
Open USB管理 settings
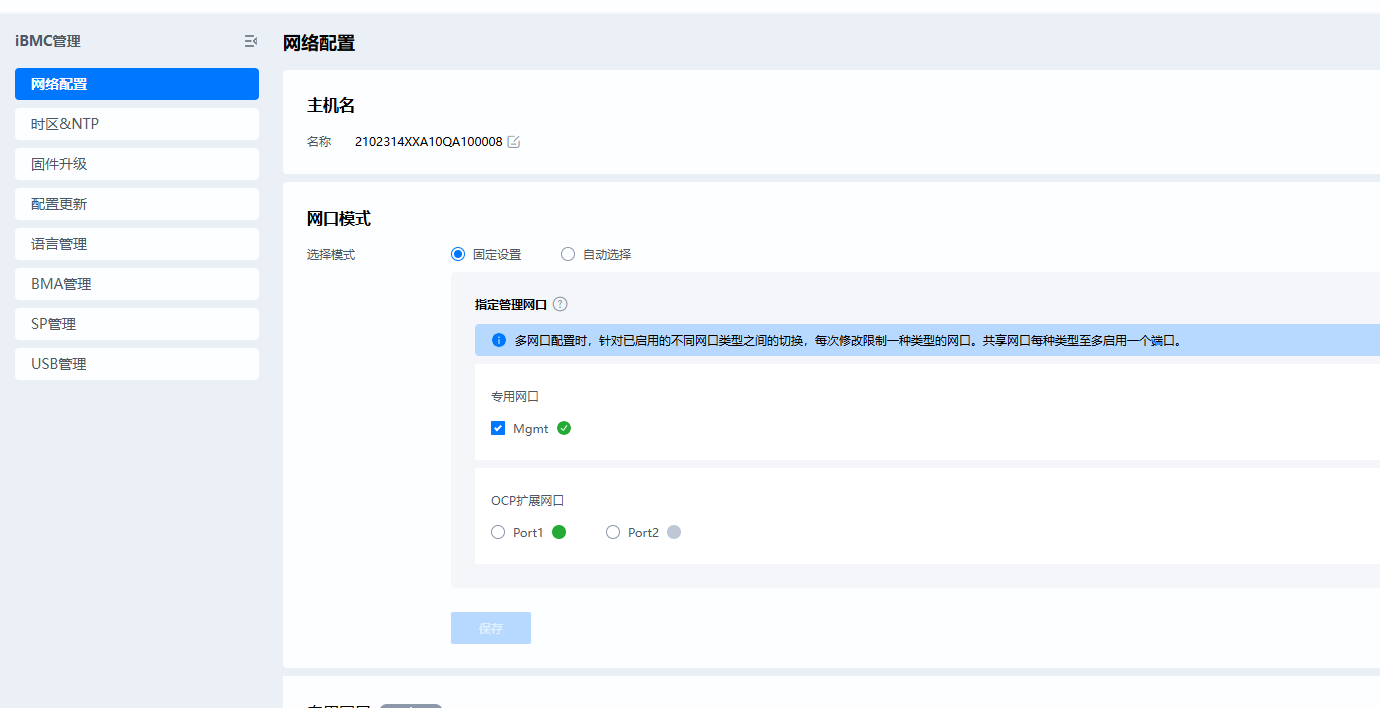[137, 364]
